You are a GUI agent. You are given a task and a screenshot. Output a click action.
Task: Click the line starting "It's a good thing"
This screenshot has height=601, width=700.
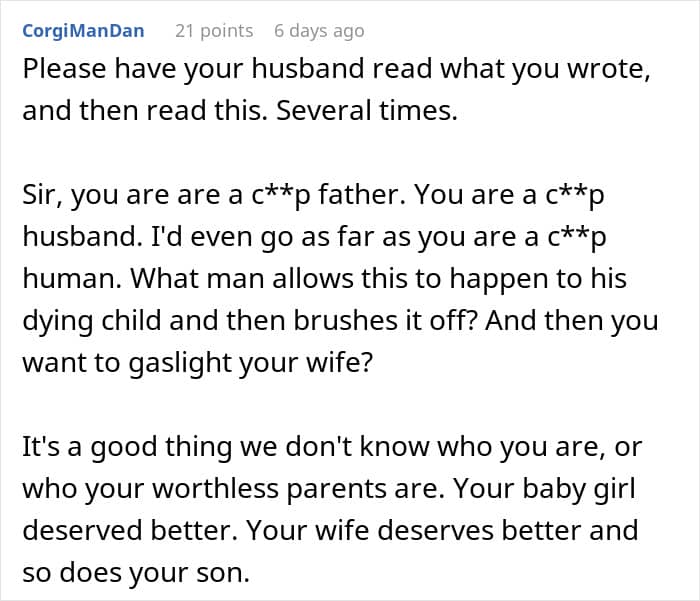332,447
